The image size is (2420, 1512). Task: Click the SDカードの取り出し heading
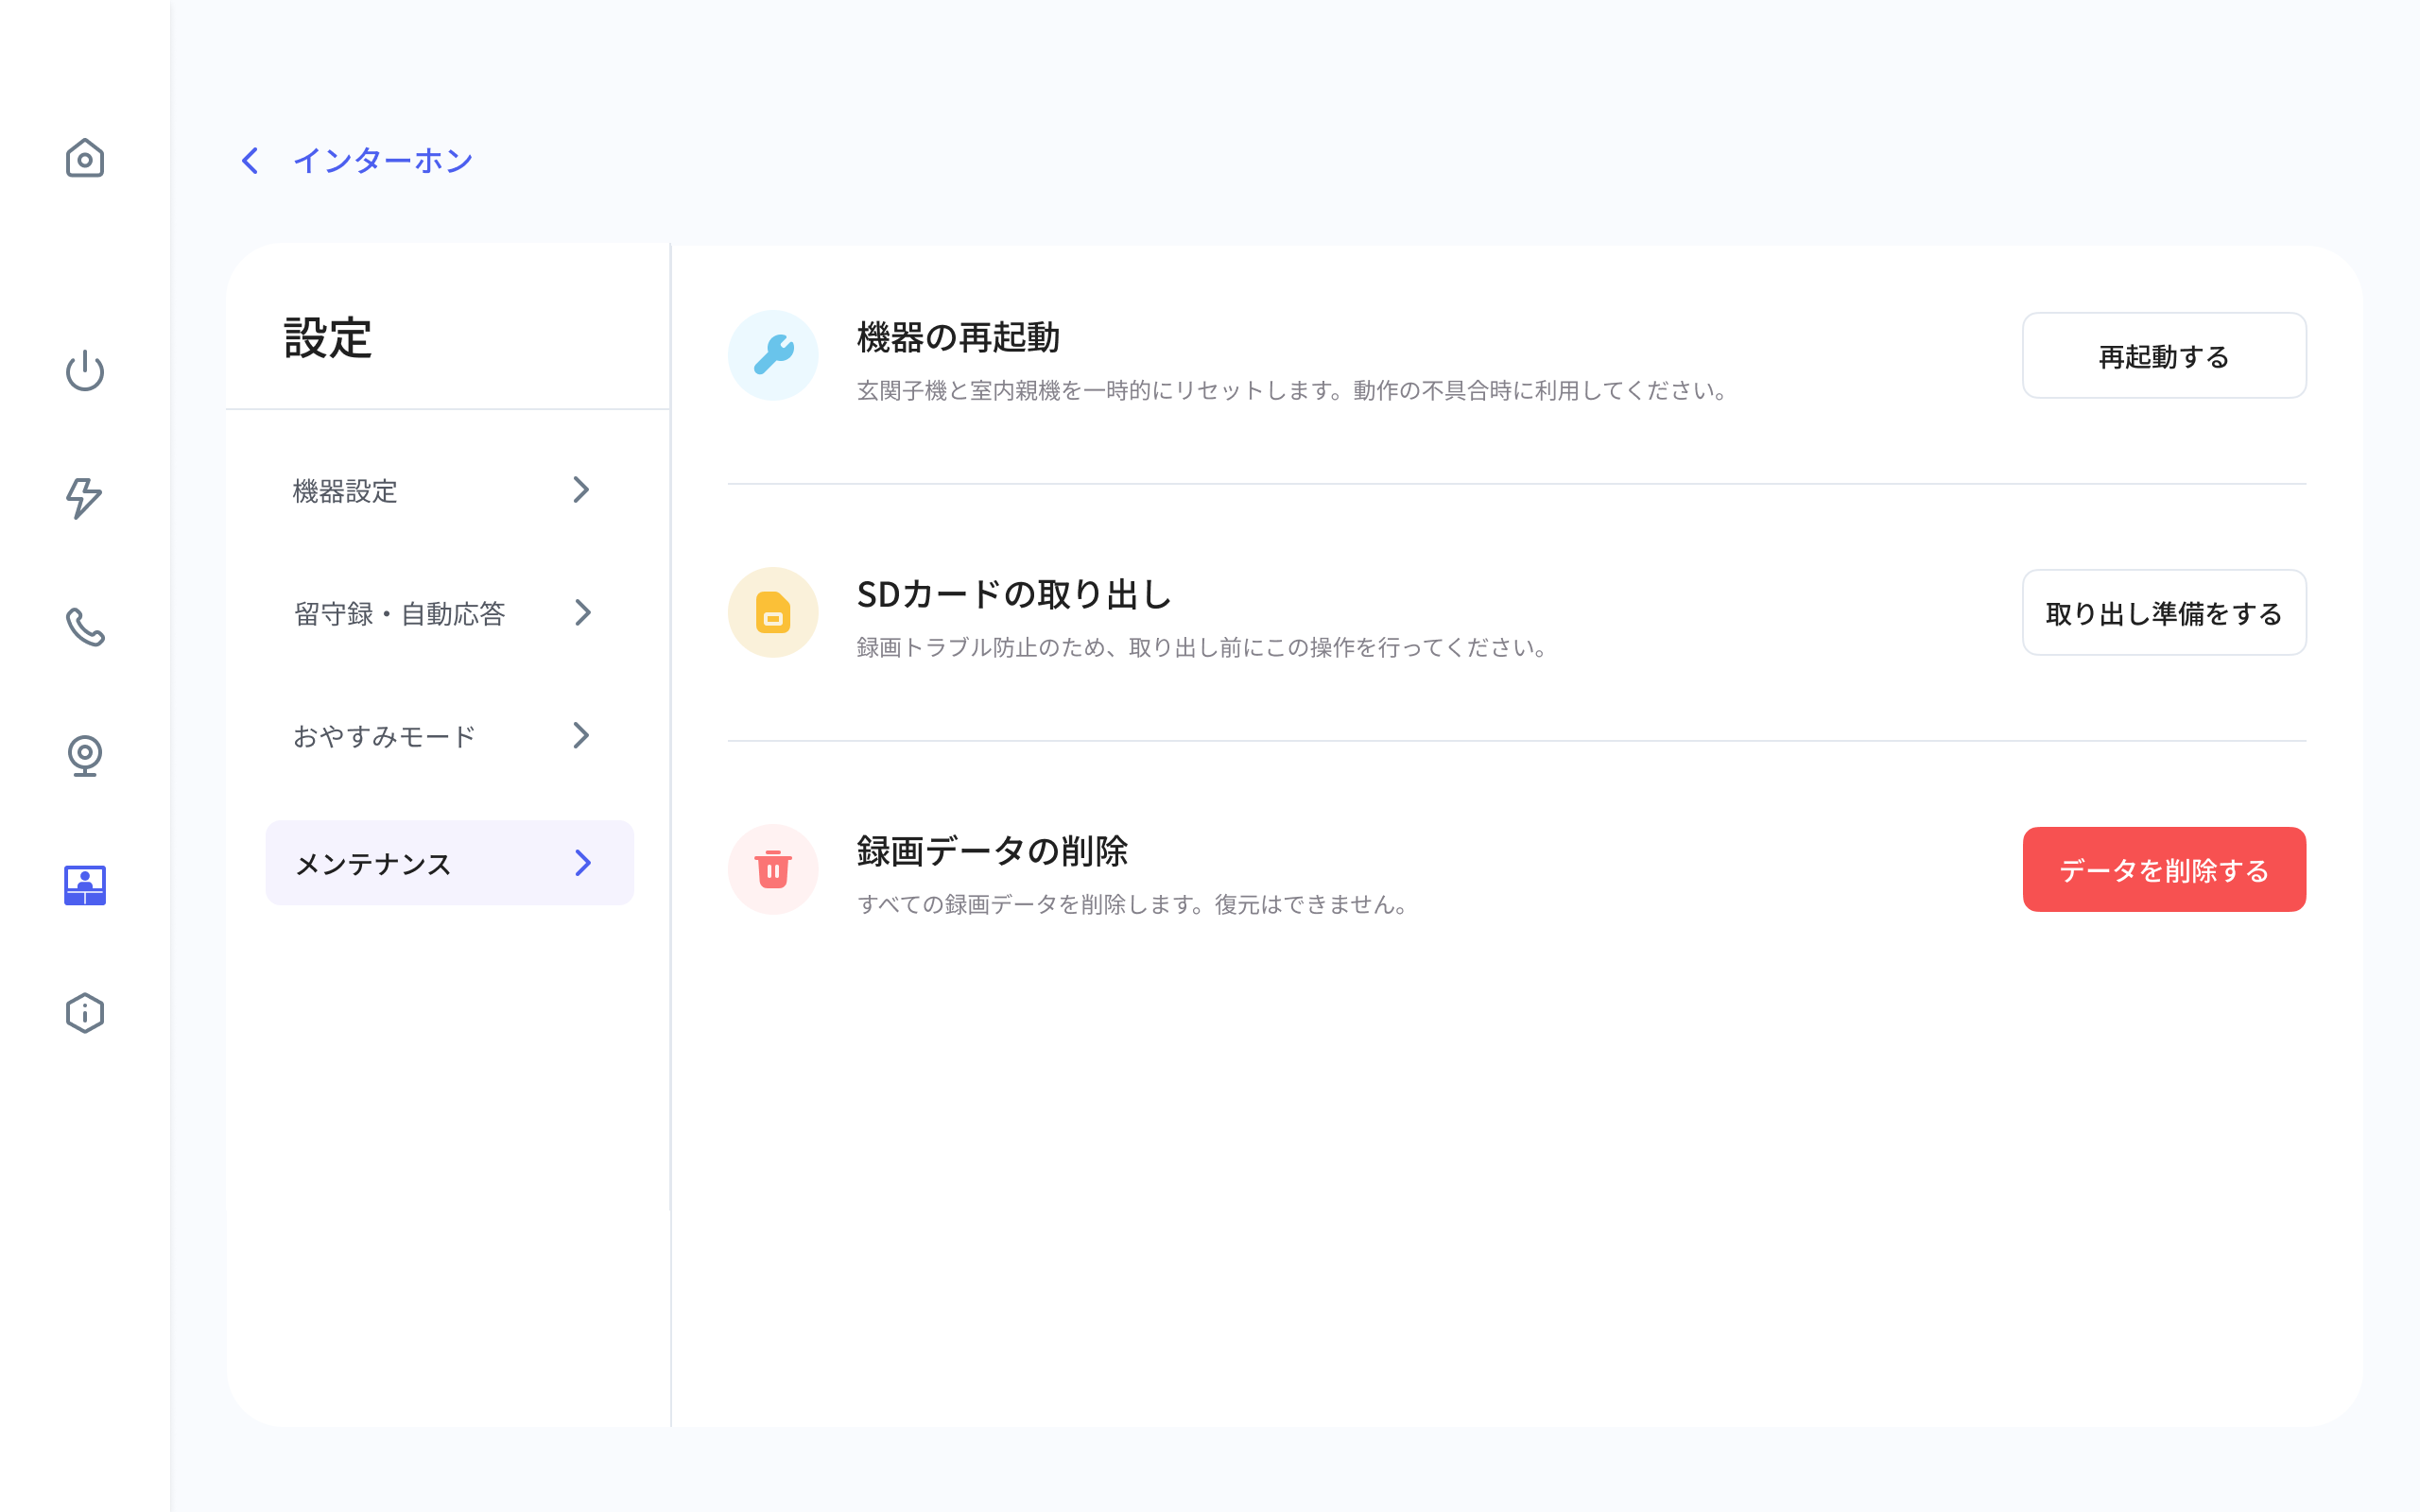1014,594
